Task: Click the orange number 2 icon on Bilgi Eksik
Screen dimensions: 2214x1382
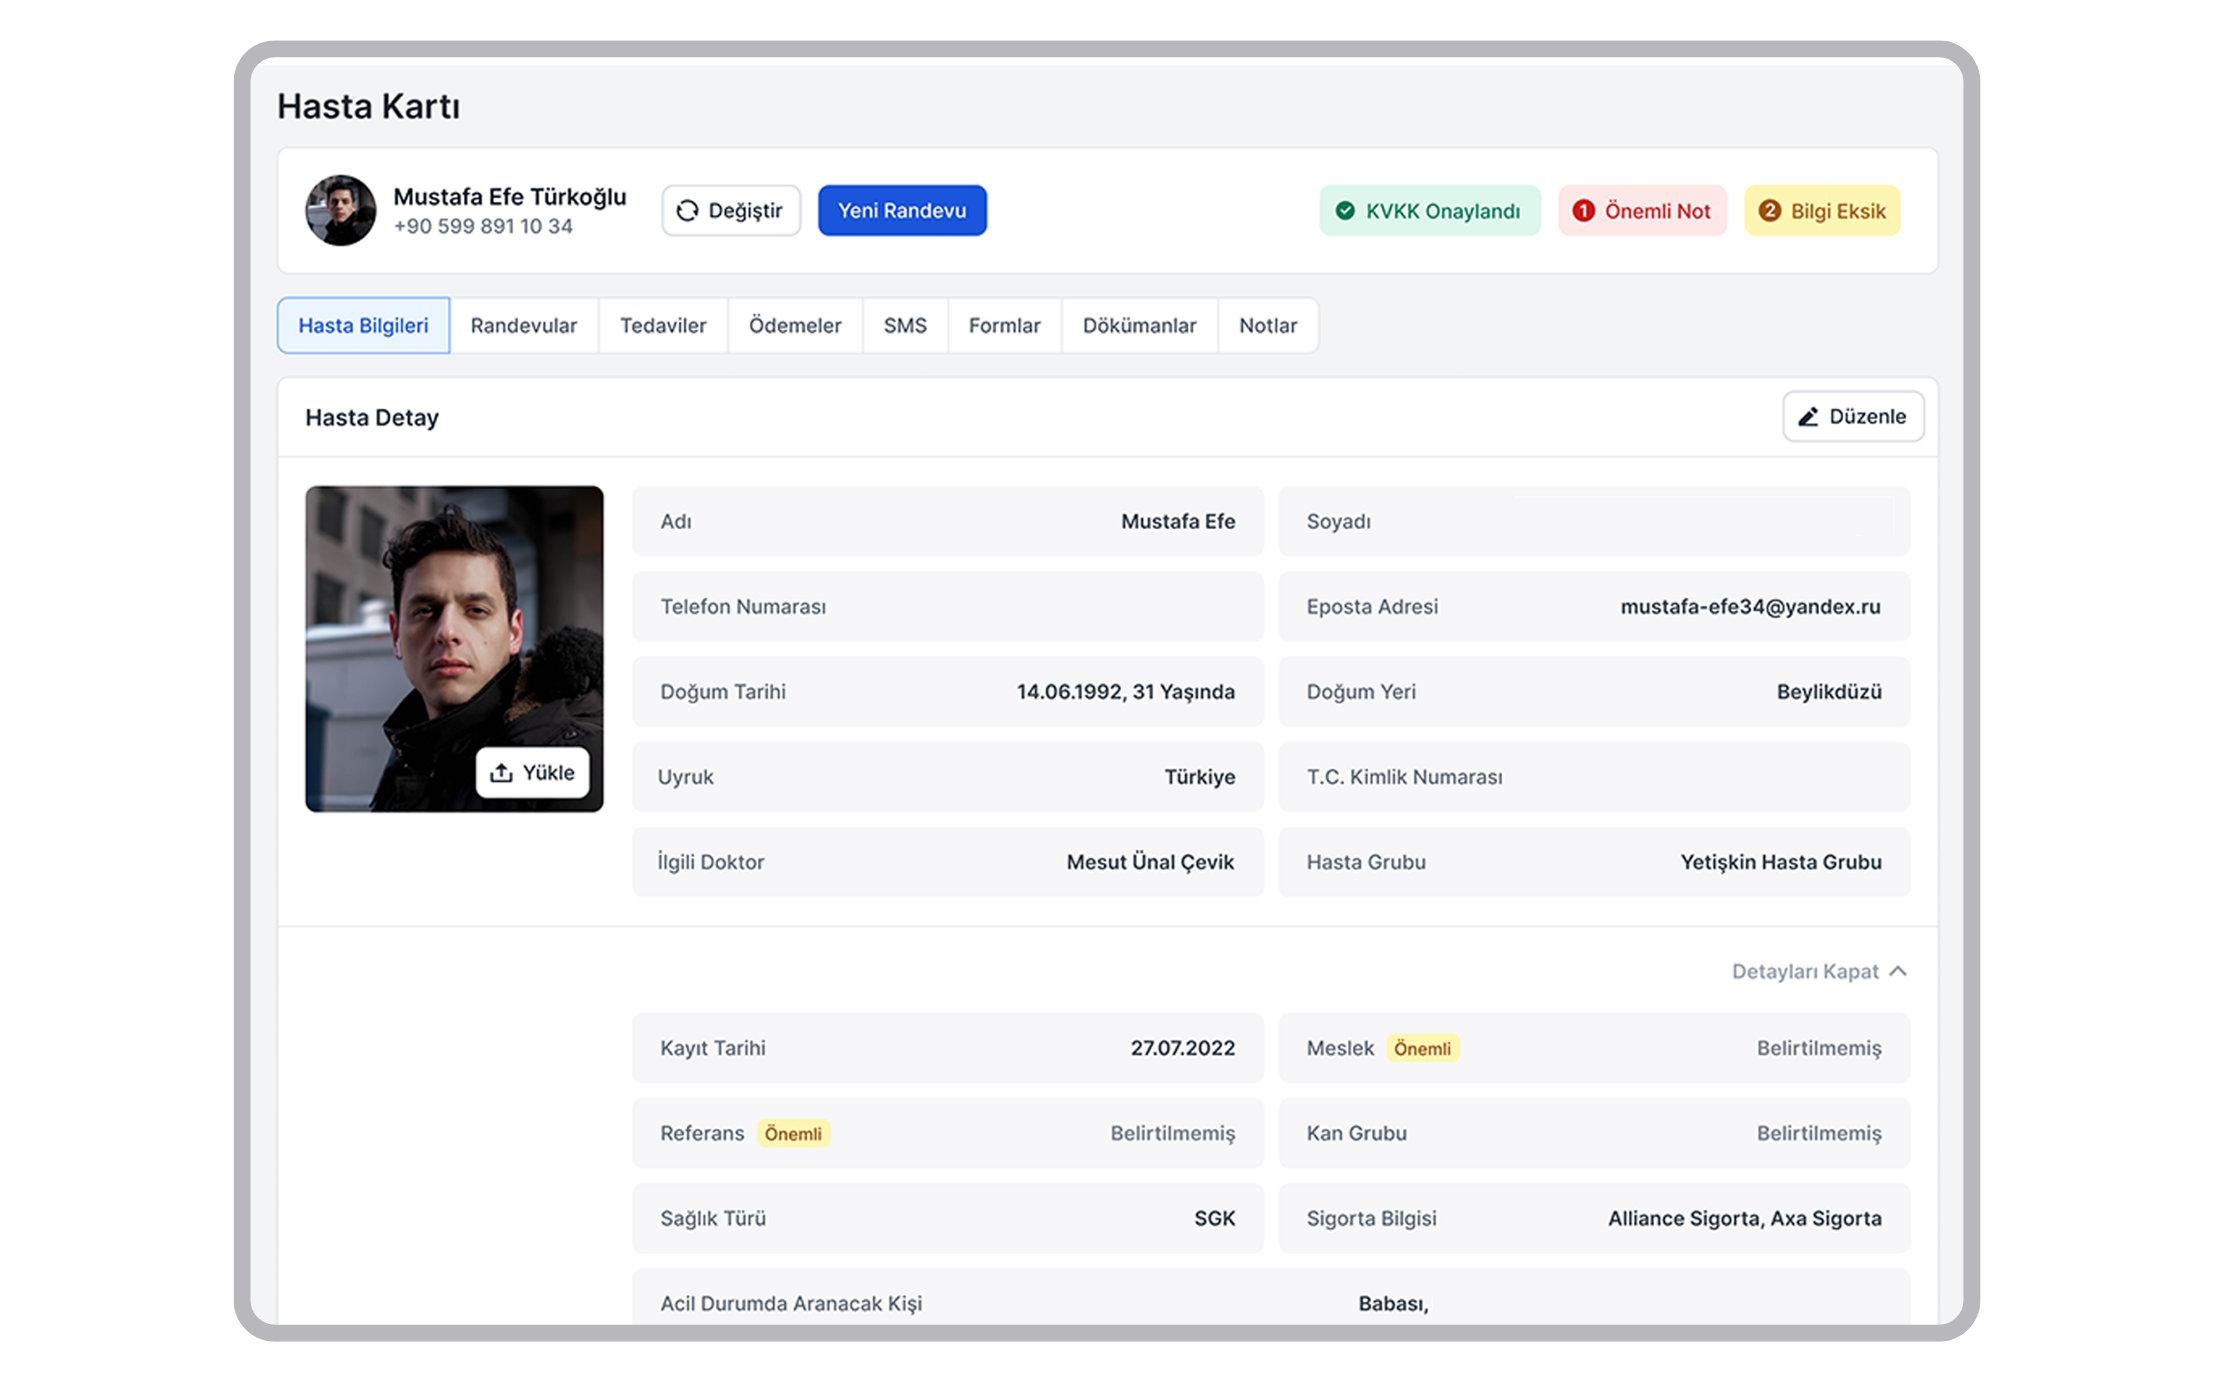Action: [x=1769, y=211]
